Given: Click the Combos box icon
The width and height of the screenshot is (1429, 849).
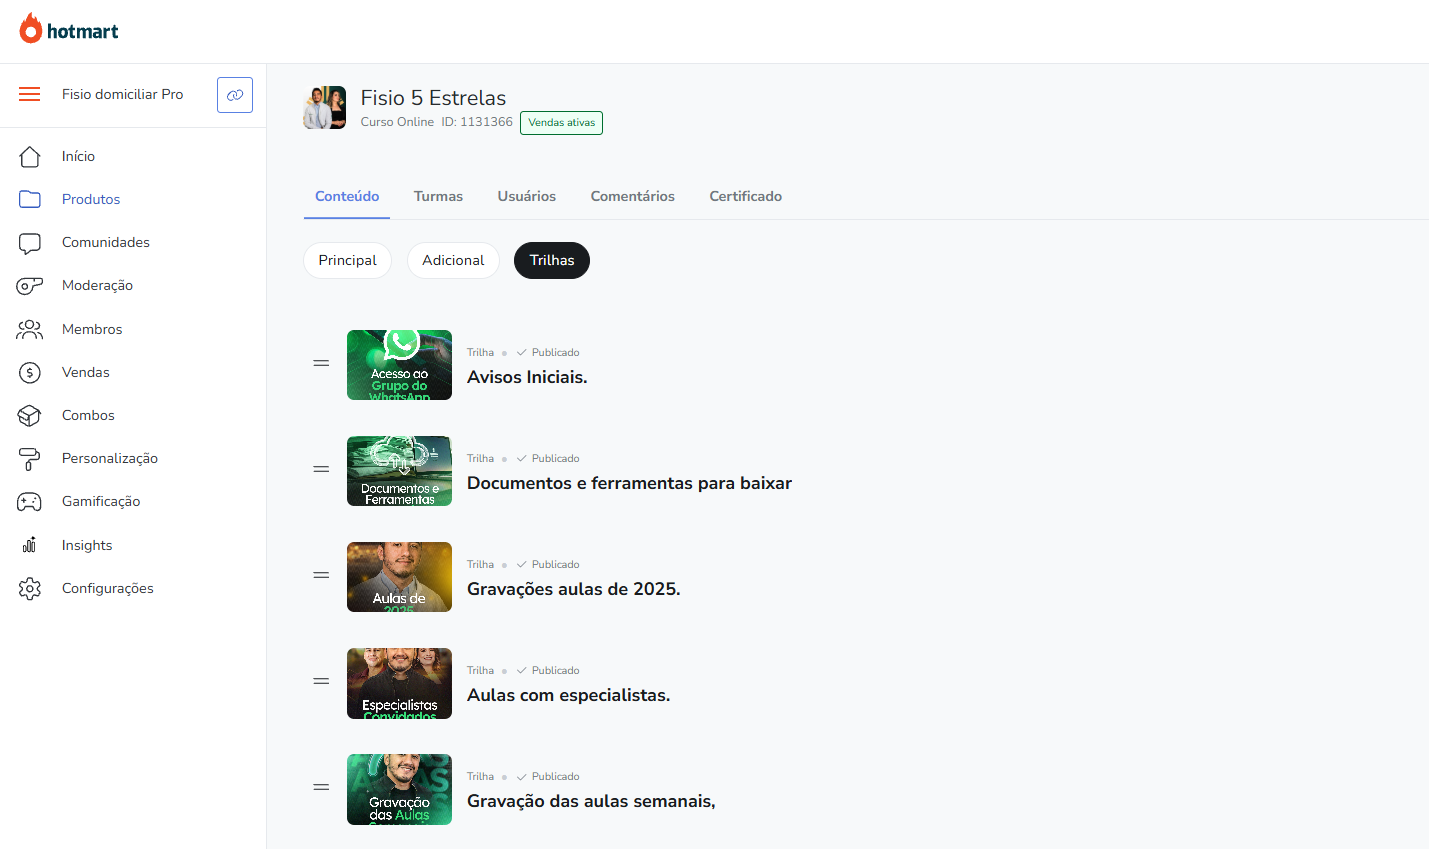Looking at the screenshot, I should (30, 416).
